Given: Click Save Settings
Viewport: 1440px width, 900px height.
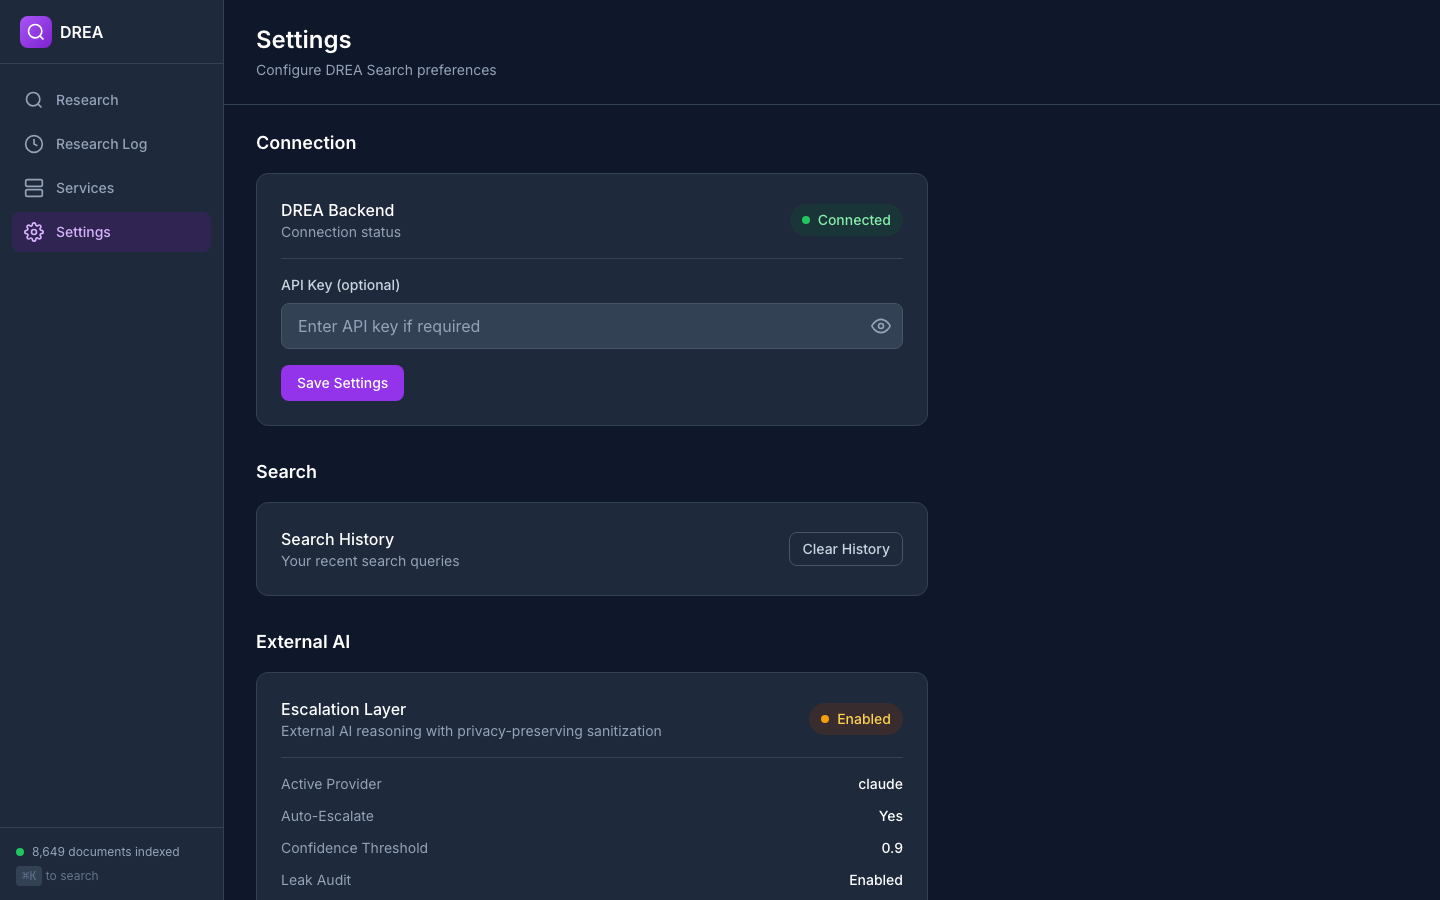Looking at the screenshot, I should (342, 383).
